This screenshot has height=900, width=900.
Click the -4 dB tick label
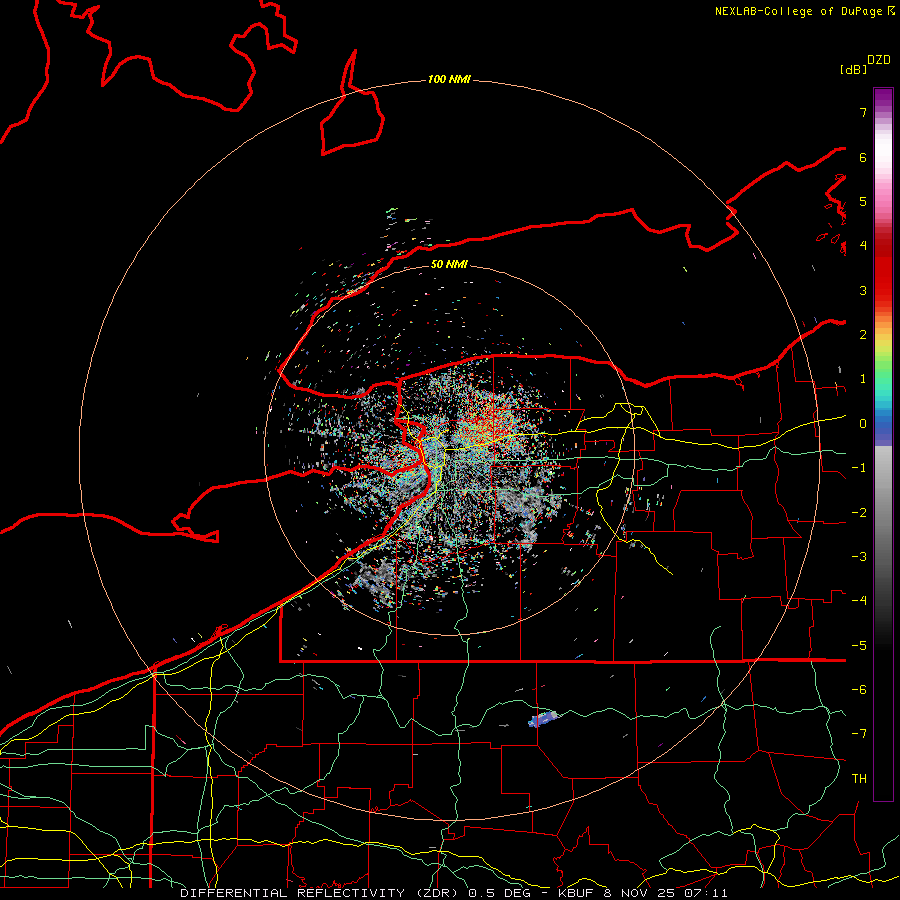(859, 600)
